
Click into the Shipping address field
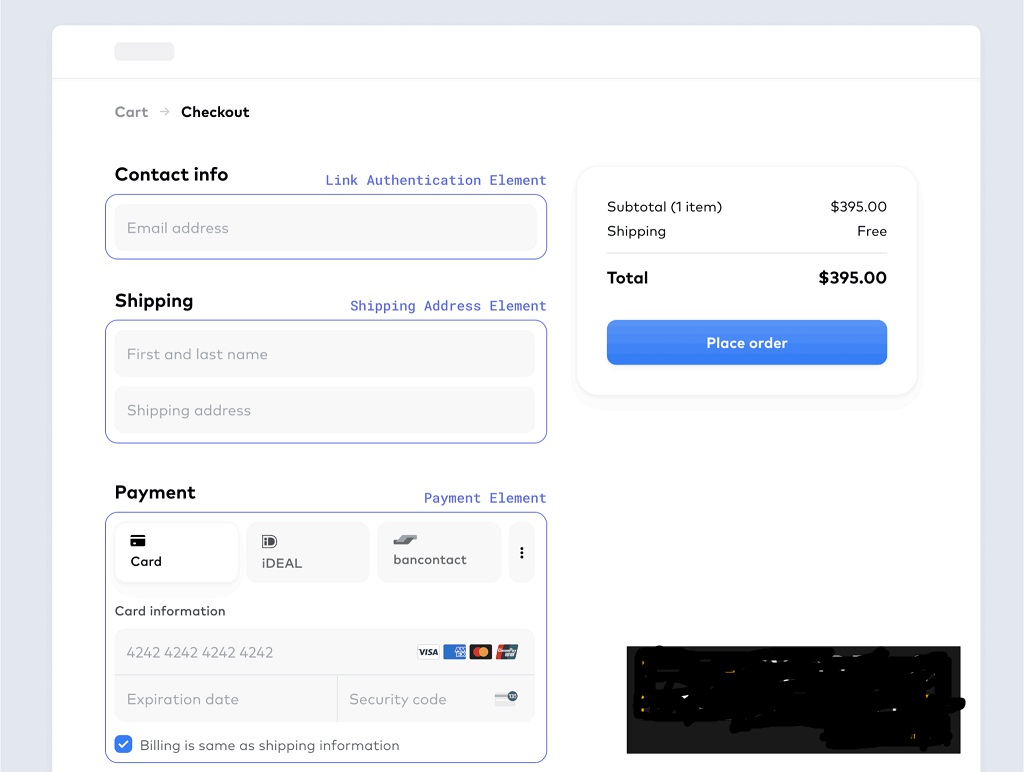tap(325, 410)
